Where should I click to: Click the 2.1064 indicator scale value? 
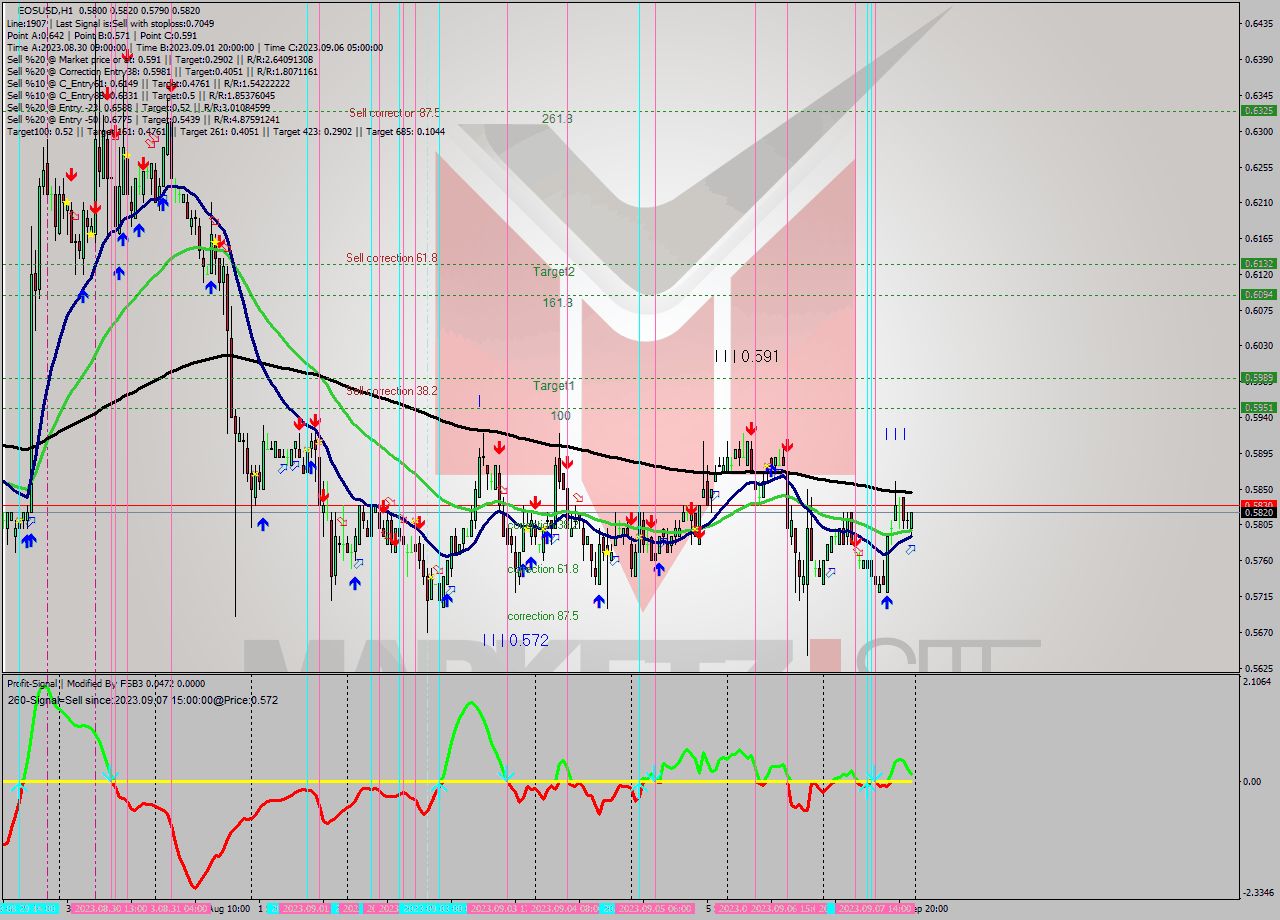(x=1258, y=681)
